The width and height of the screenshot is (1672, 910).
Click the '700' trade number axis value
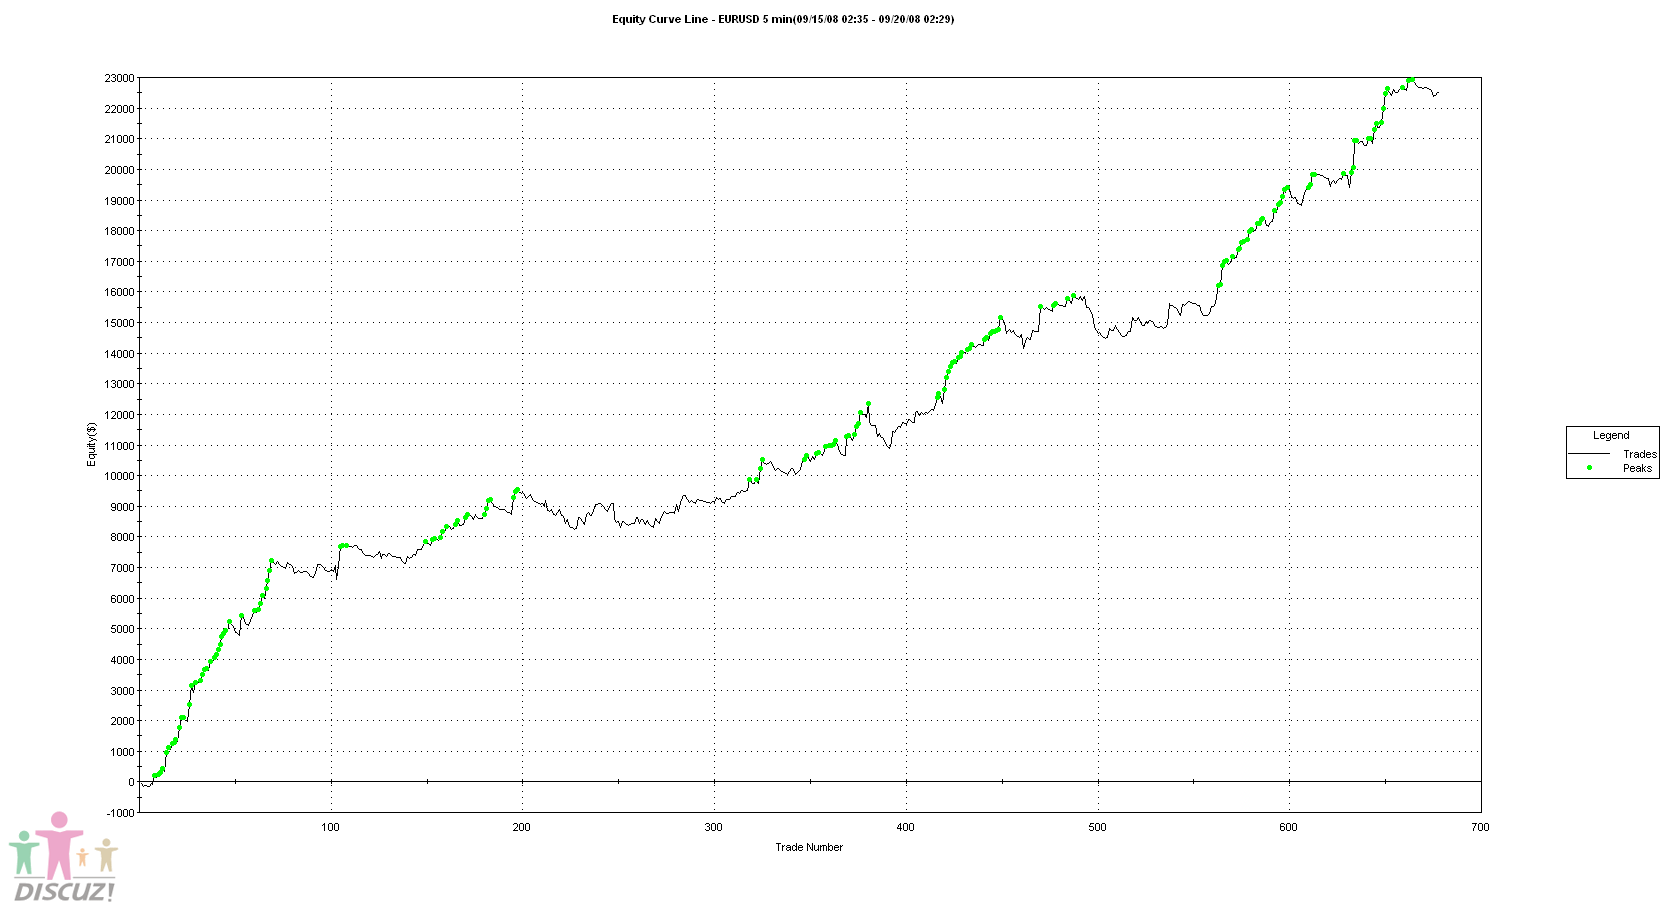(1480, 827)
